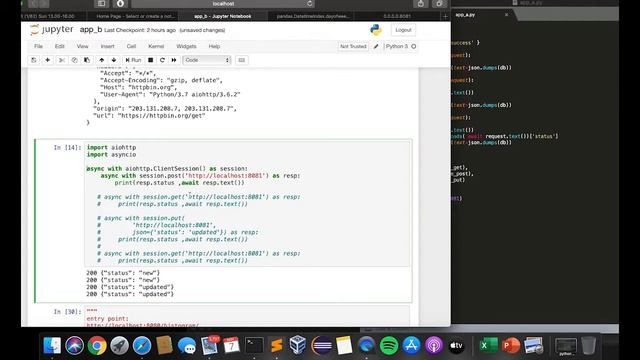This screenshot has height=360, width=640.
Task: Open the Help menu in Jupyter
Action: (x=214, y=47)
